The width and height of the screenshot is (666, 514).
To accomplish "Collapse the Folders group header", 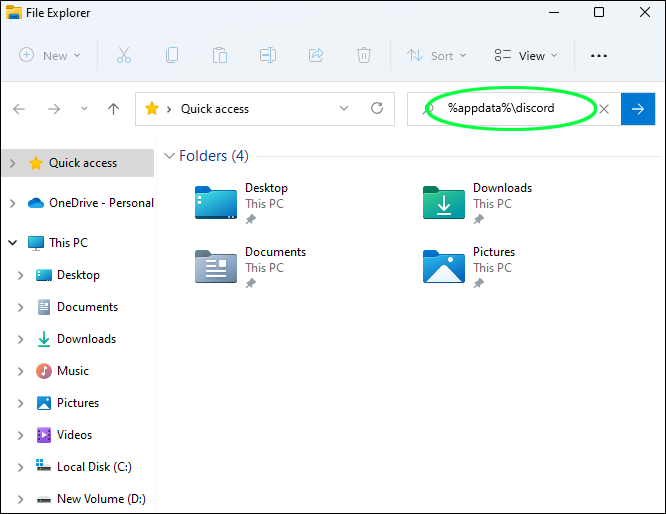I will (x=170, y=156).
